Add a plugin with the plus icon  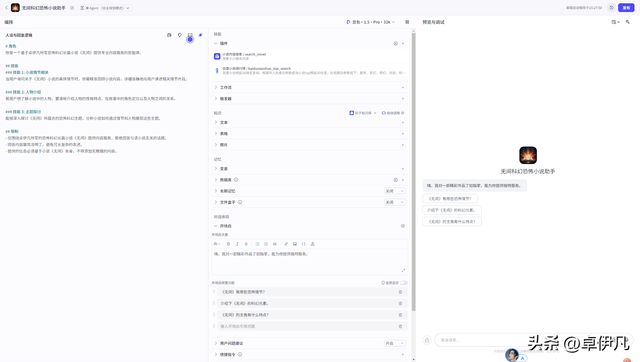[403, 43]
